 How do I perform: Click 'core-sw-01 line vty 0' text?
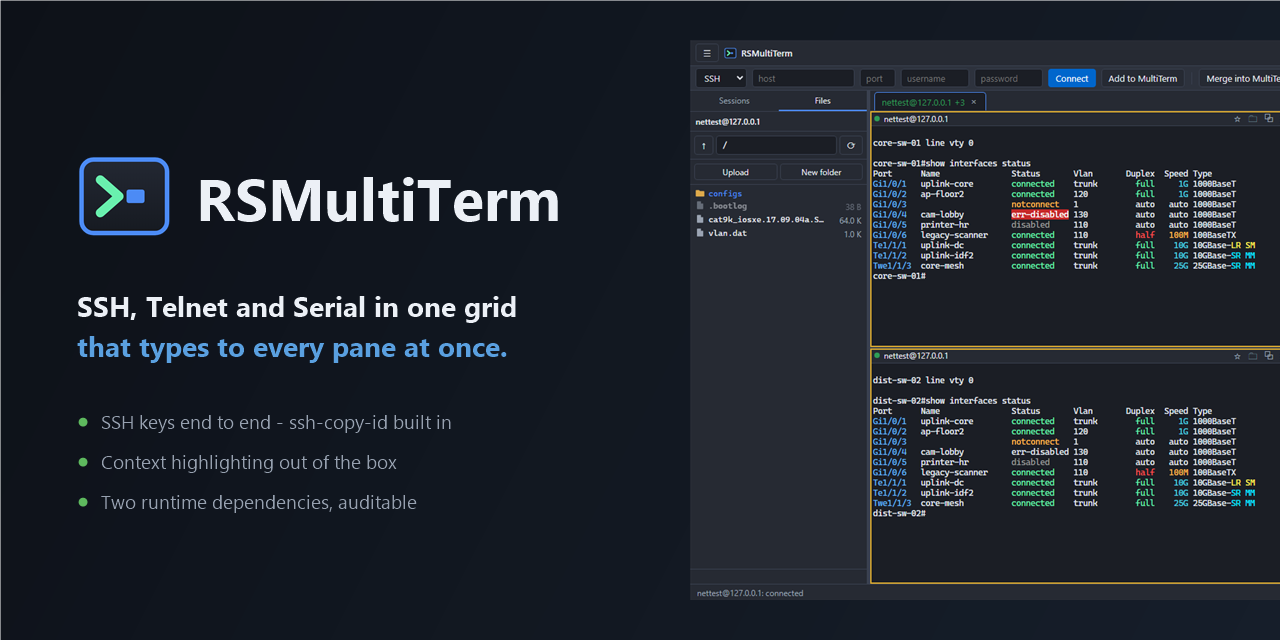coord(923,143)
